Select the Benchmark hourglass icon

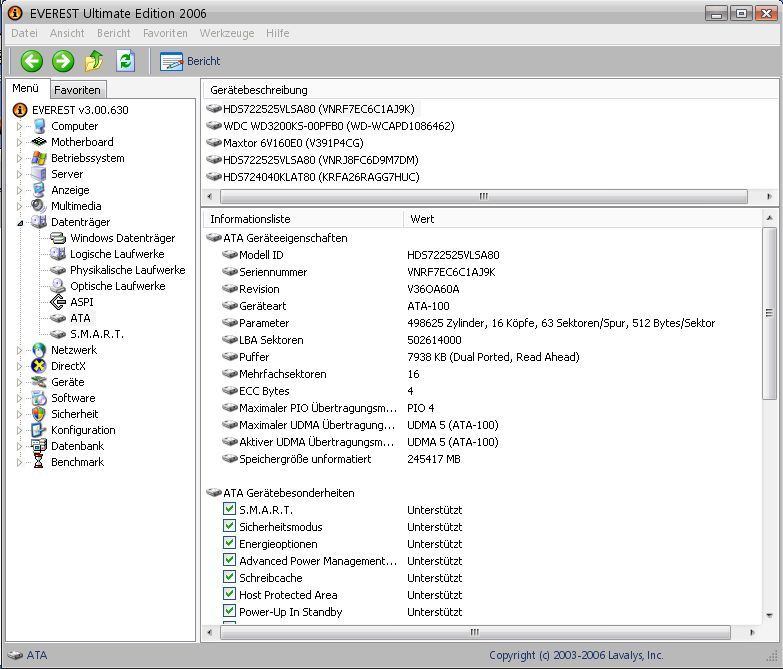coord(39,462)
